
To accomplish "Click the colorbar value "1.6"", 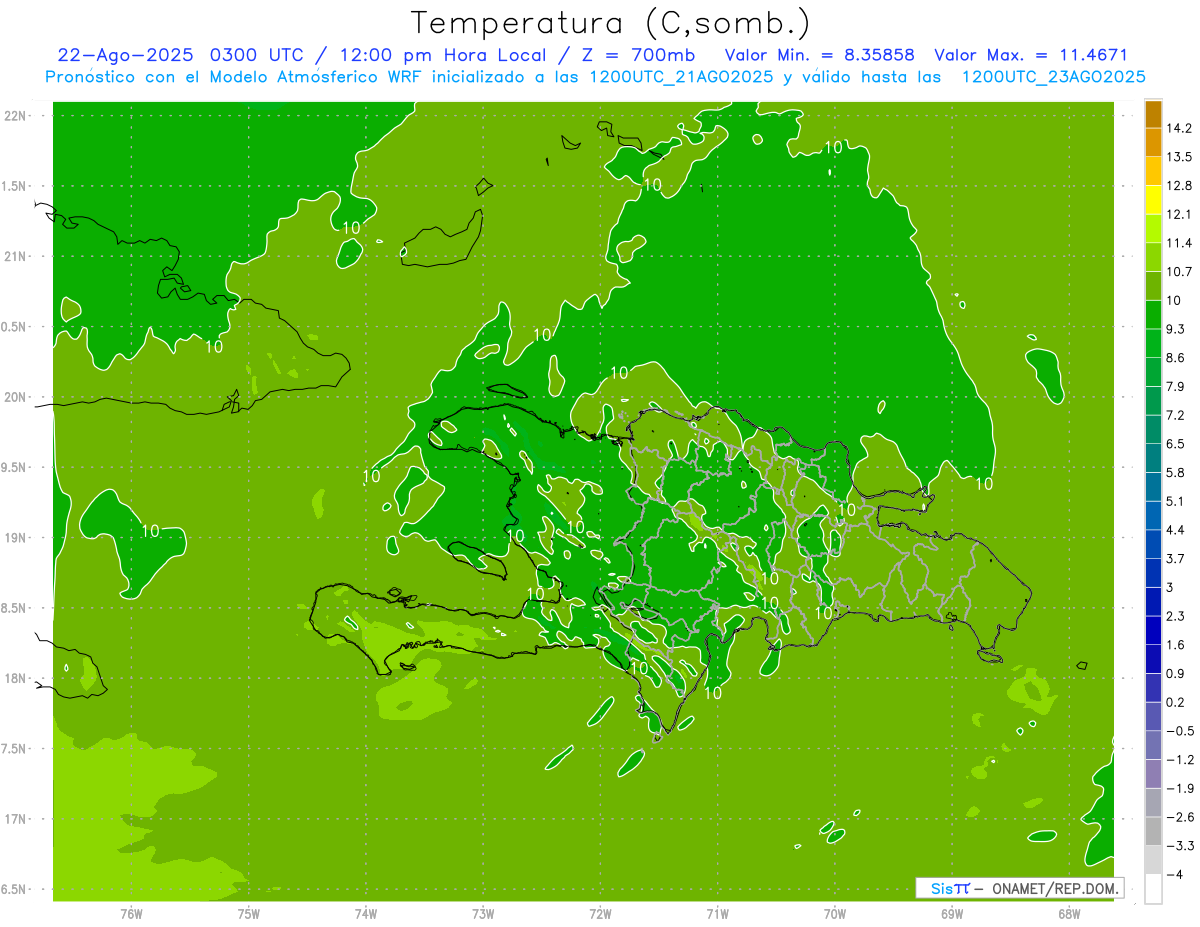I will pyautogui.click(x=1177, y=645).
